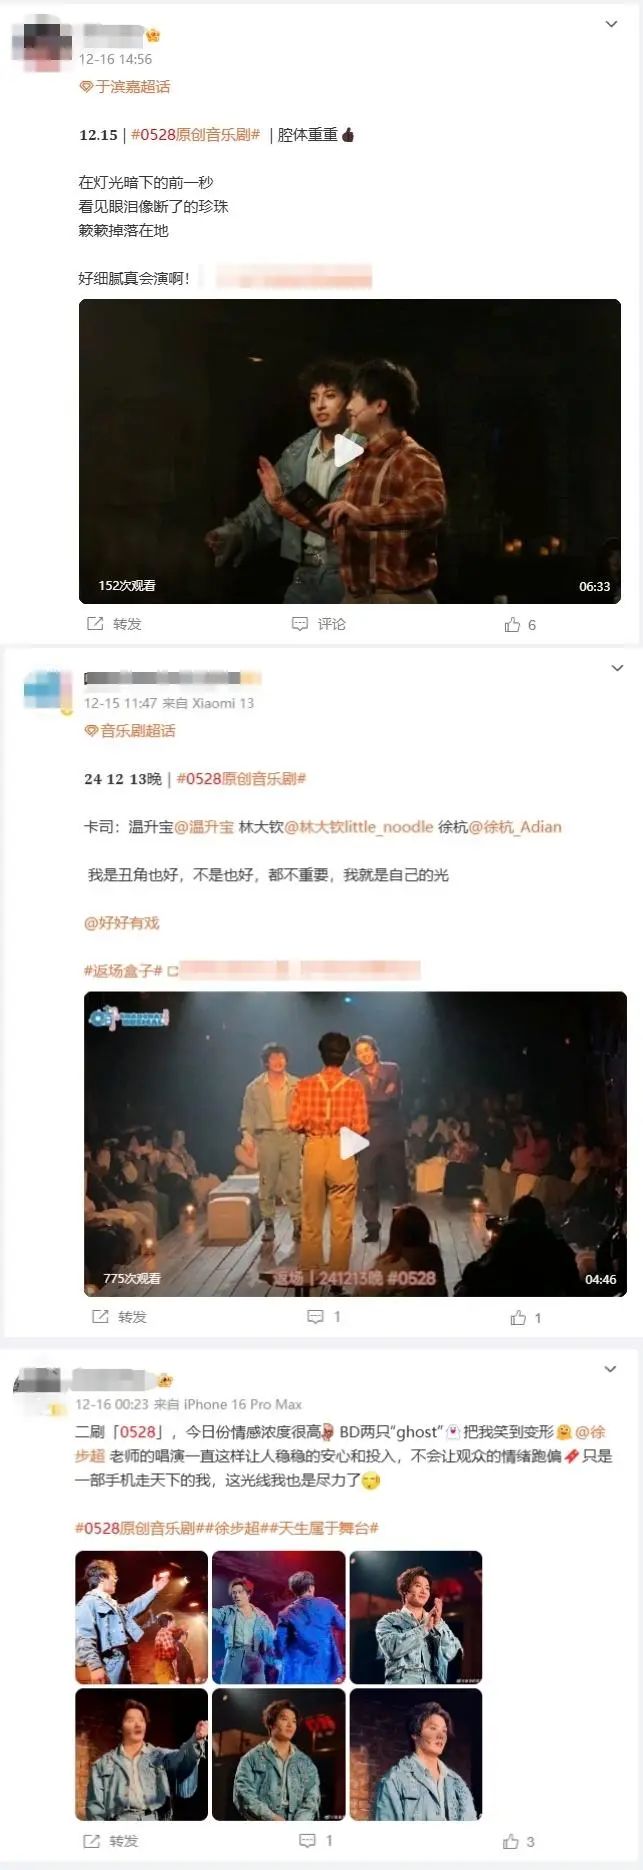
Task: Expand the chevron menu on first post
Action: tap(612, 24)
